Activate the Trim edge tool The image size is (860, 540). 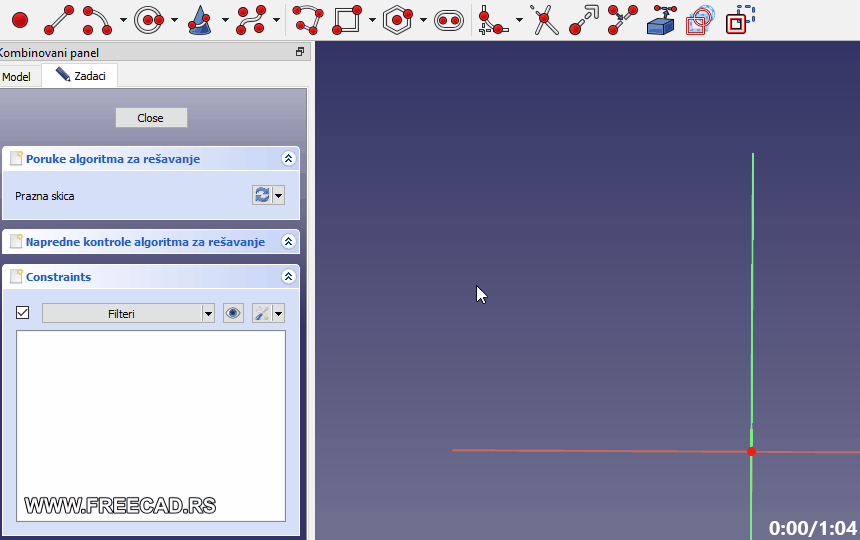[x=545, y=19]
